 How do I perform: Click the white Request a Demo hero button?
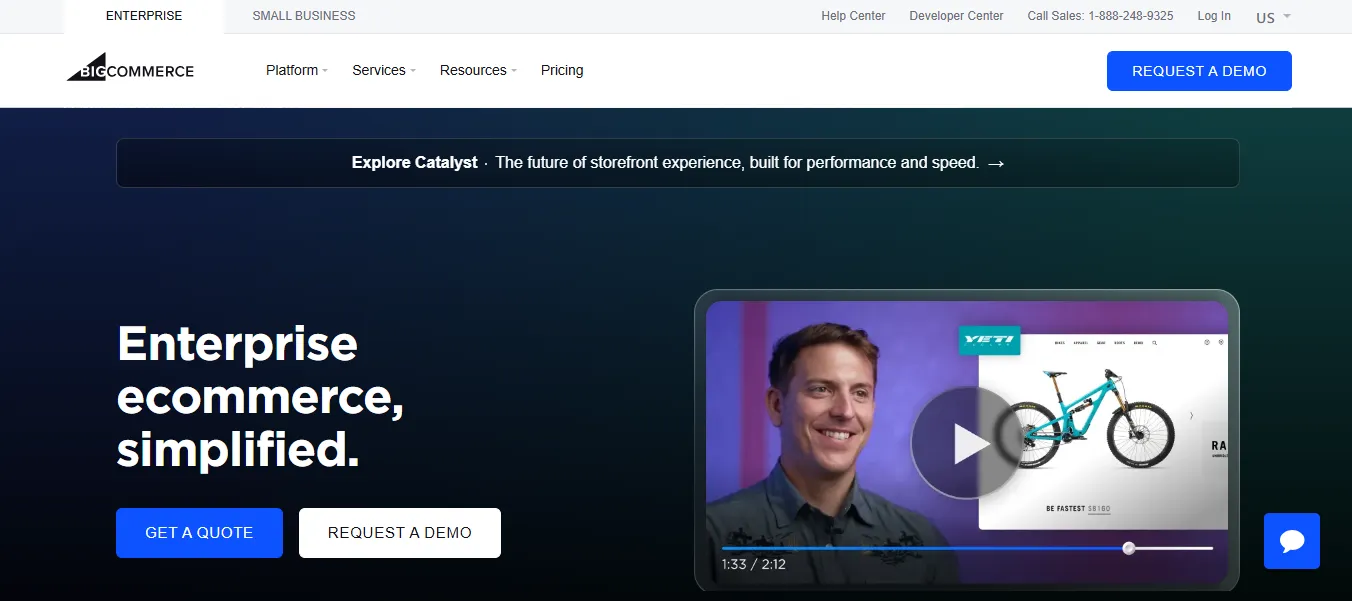click(x=400, y=533)
